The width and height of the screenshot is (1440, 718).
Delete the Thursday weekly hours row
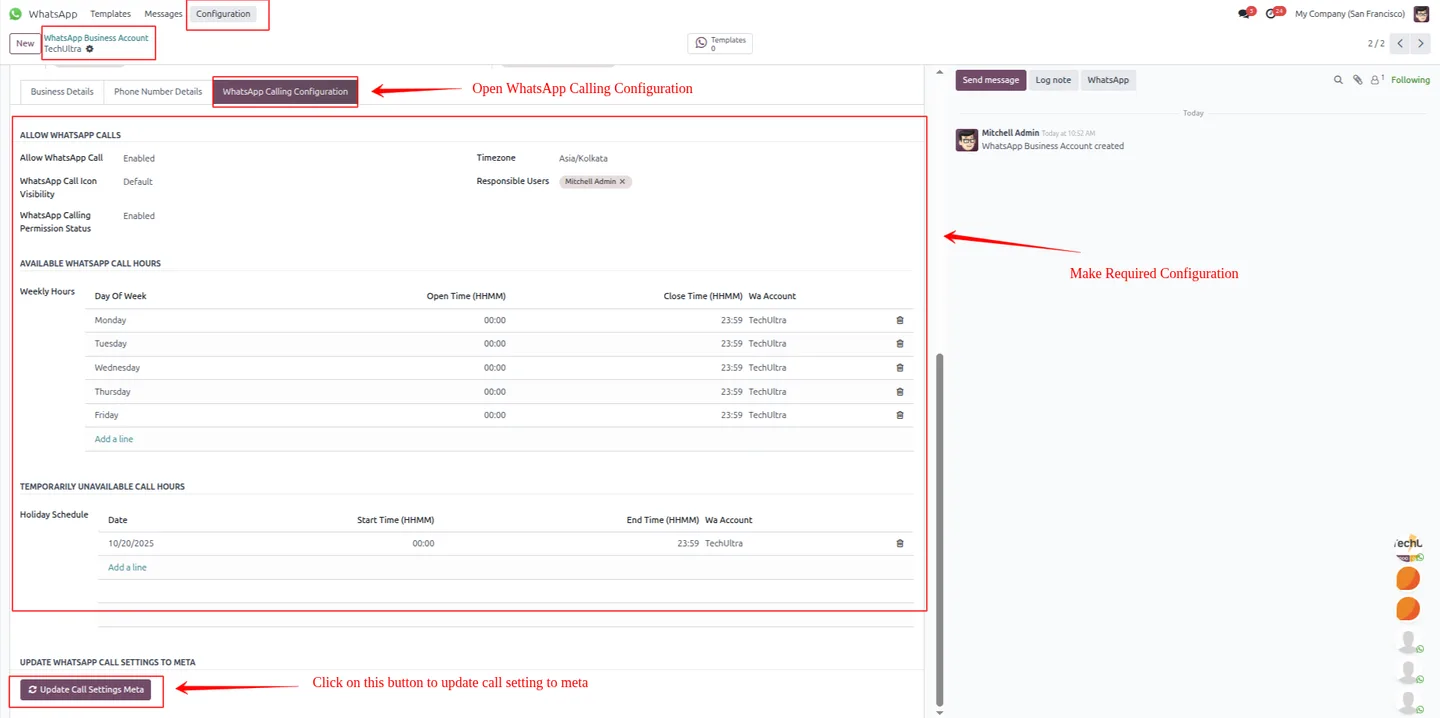coord(900,392)
